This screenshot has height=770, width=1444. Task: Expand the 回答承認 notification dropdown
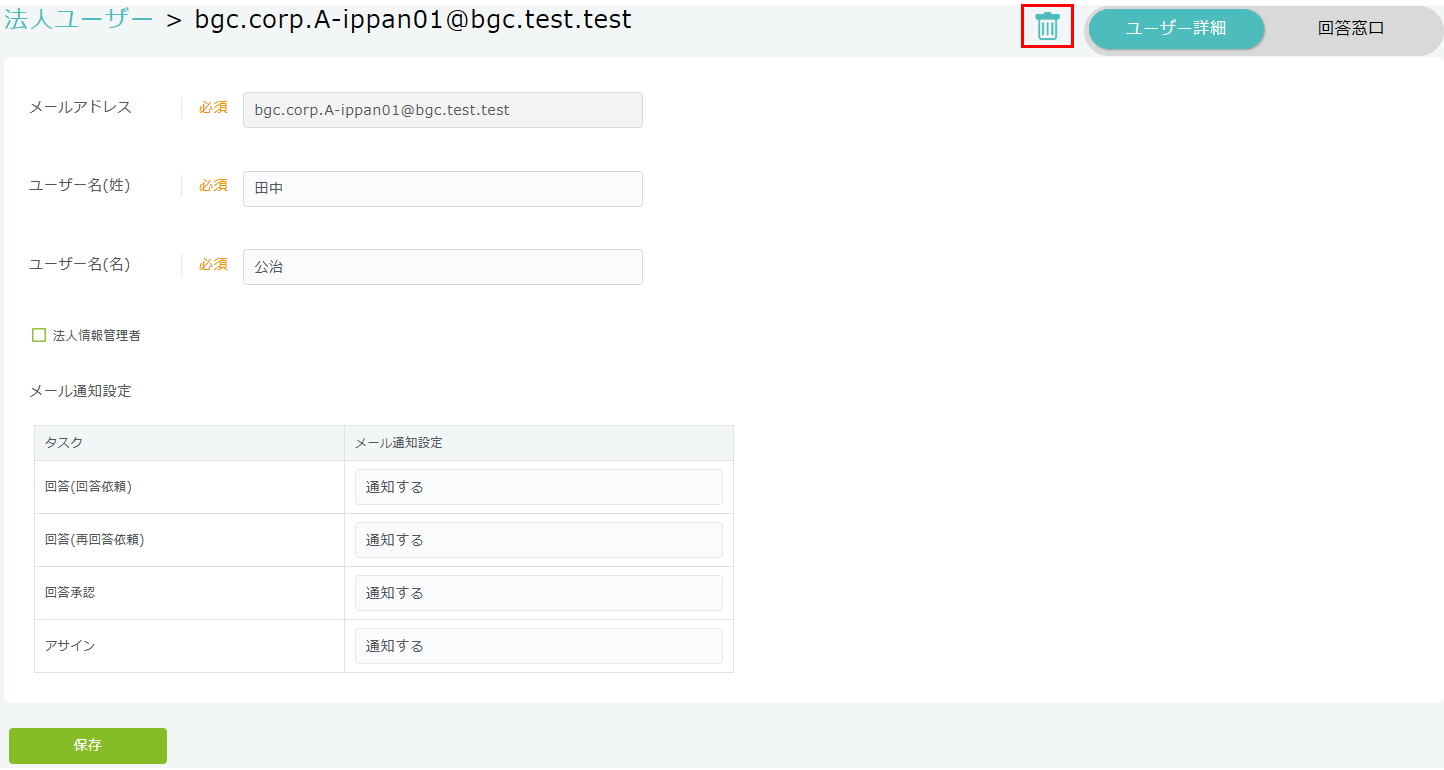(538, 593)
